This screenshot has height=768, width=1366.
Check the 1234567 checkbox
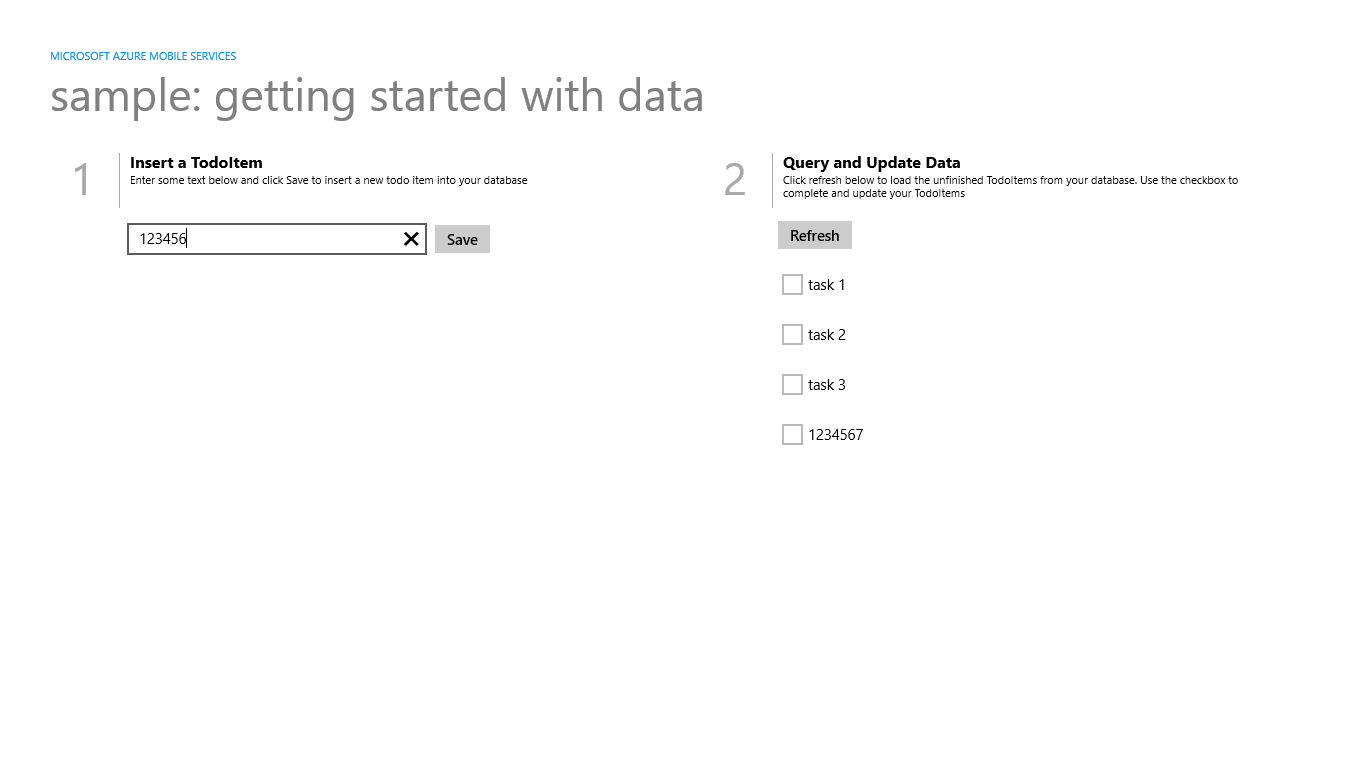(x=792, y=435)
